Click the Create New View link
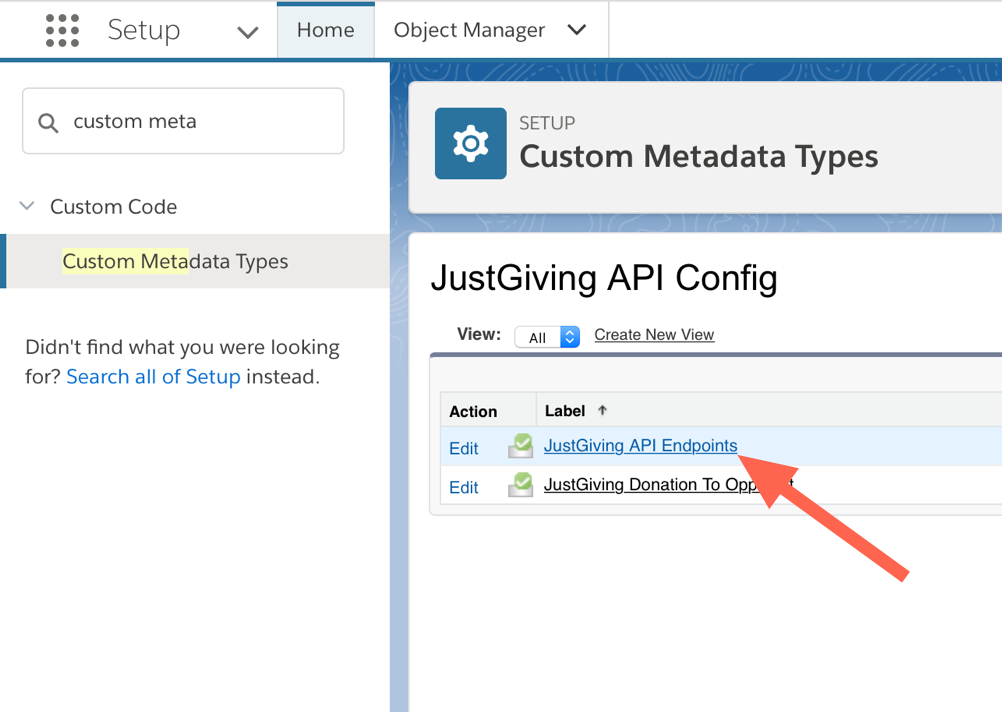The width and height of the screenshot is (1002, 712). [x=654, y=334]
